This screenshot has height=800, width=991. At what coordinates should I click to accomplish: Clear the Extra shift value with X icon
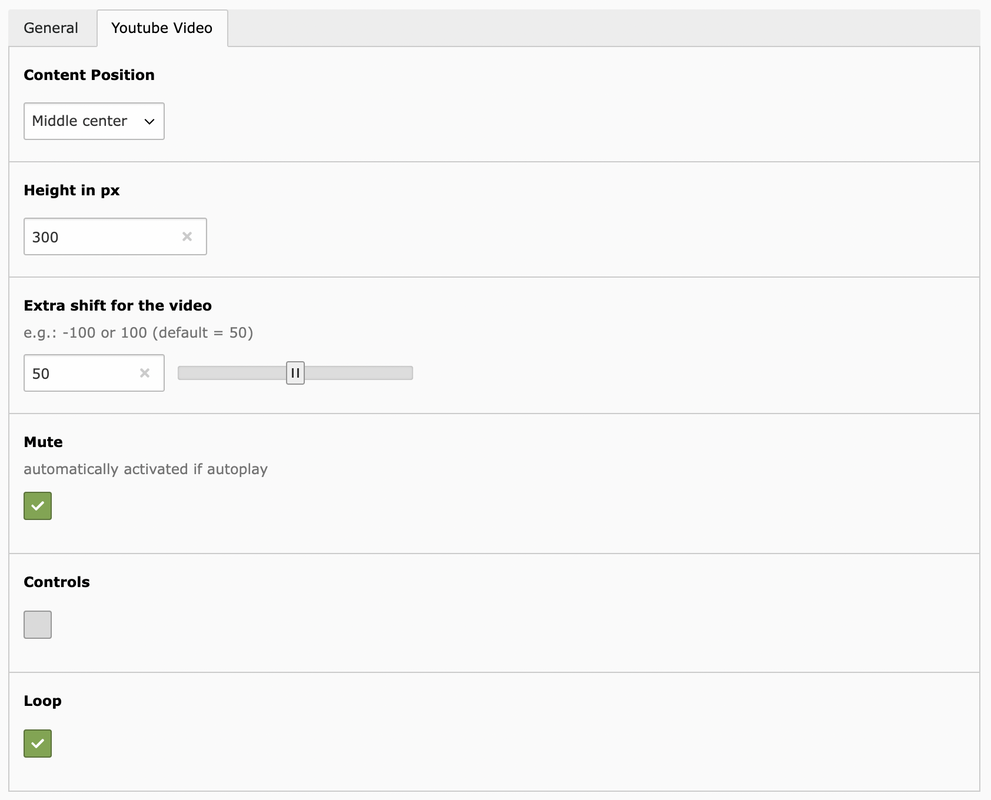(145, 373)
